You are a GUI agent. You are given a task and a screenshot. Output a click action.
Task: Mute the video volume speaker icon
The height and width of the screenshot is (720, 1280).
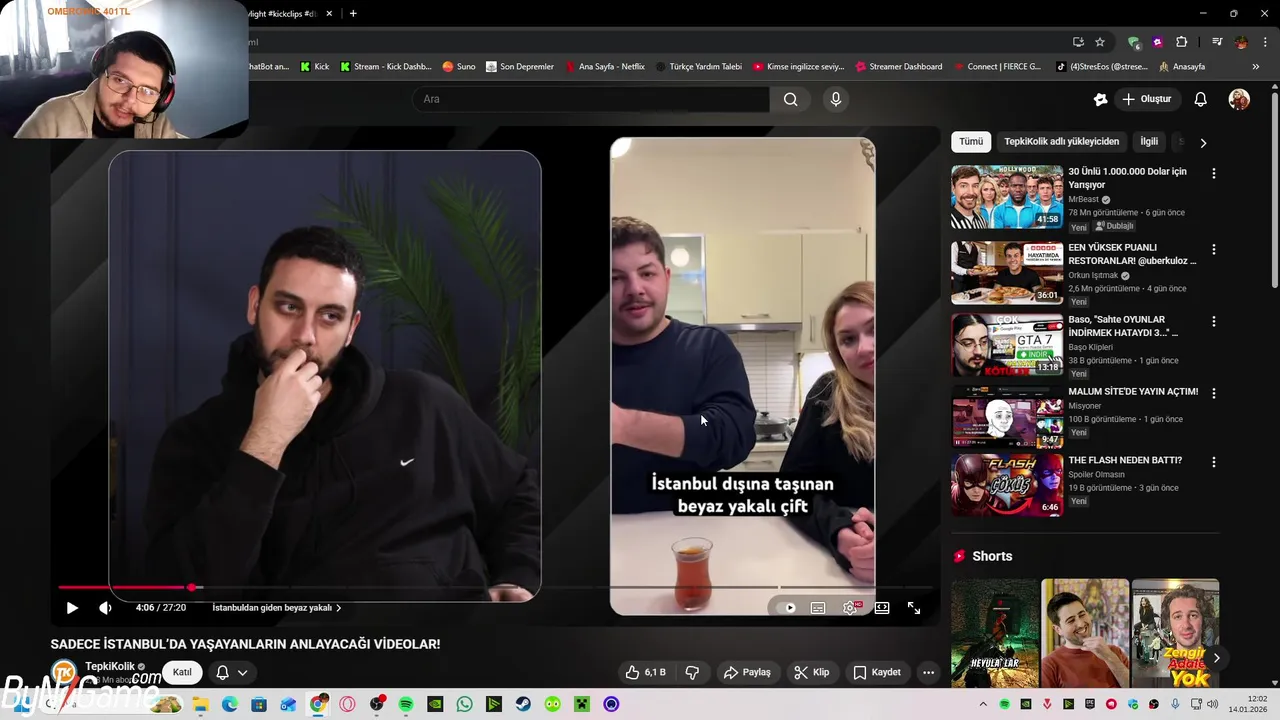105,608
